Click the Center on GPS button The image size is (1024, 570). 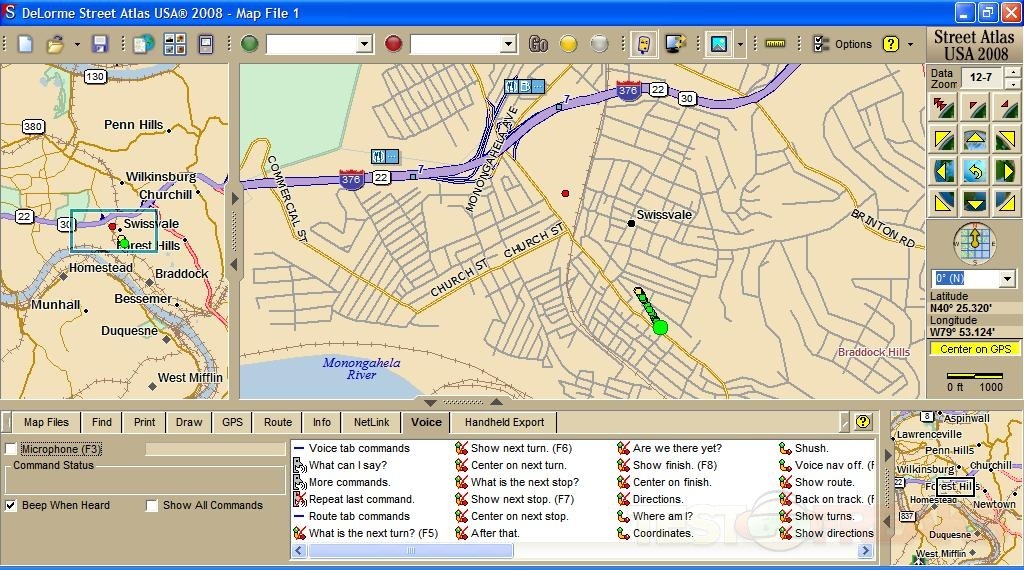click(x=975, y=349)
